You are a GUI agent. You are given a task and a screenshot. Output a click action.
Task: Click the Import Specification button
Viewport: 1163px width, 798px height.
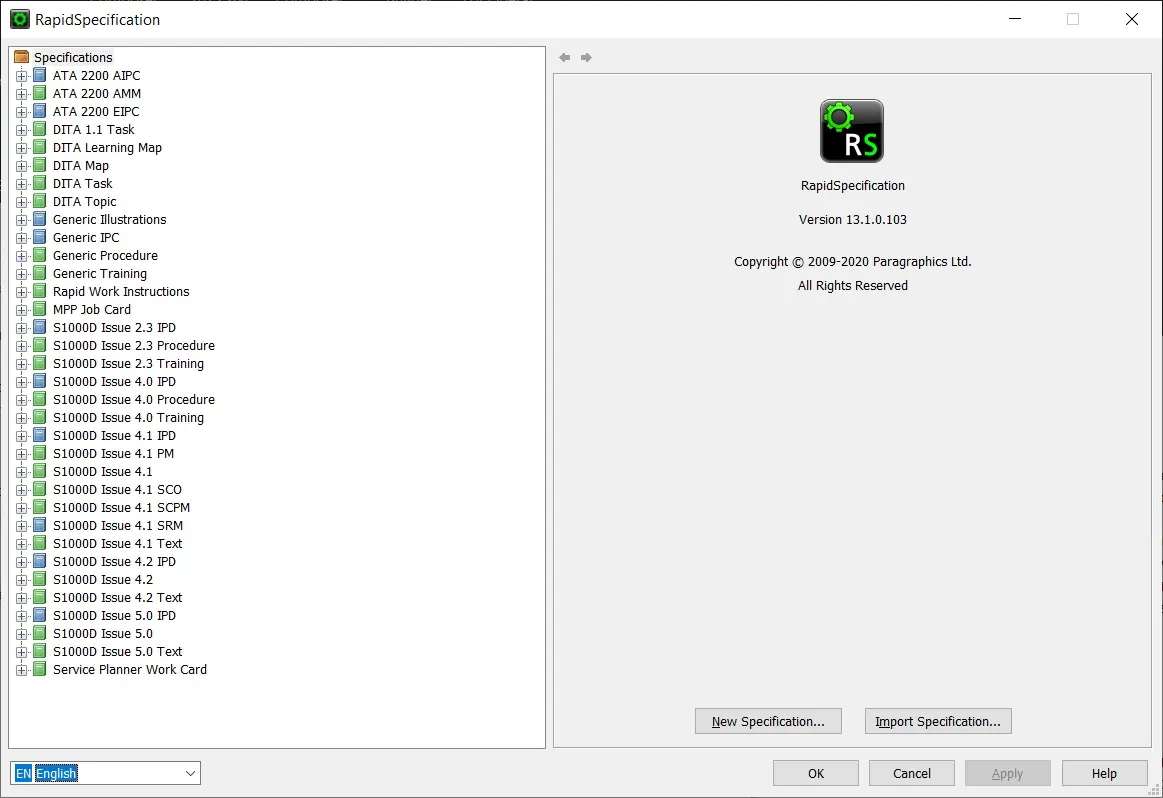[x=938, y=722]
